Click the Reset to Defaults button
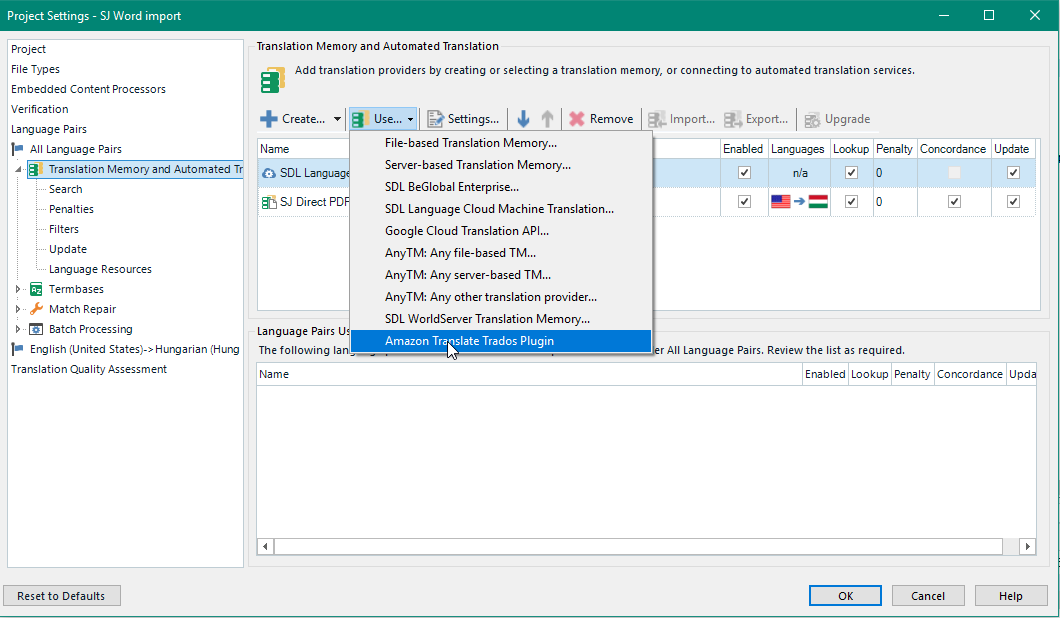The height and width of the screenshot is (618, 1060). coord(62,596)
